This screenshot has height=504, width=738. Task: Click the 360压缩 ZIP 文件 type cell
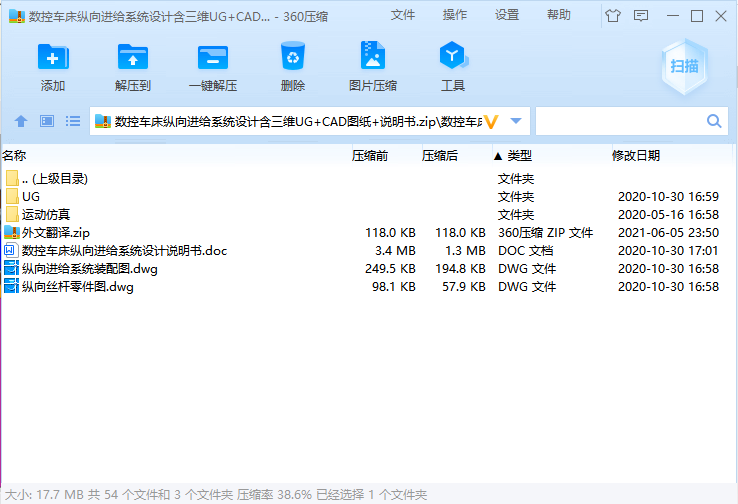click(545, 233)
